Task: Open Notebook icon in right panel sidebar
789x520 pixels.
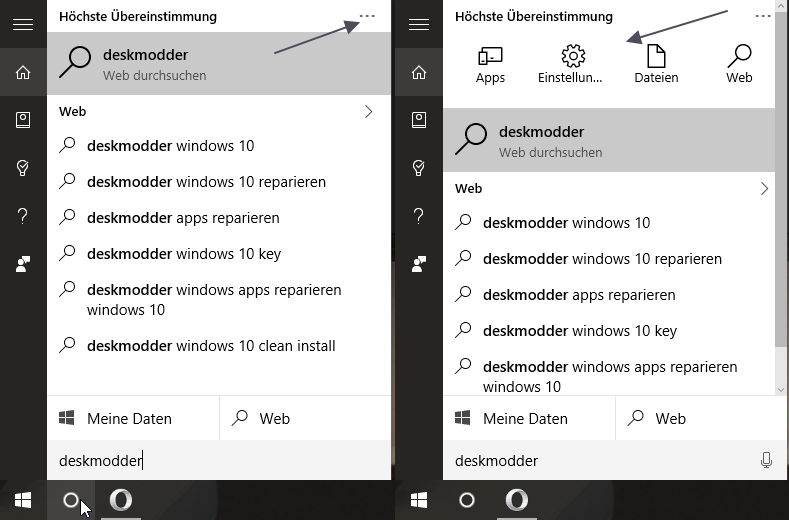Action: (419, 120)
